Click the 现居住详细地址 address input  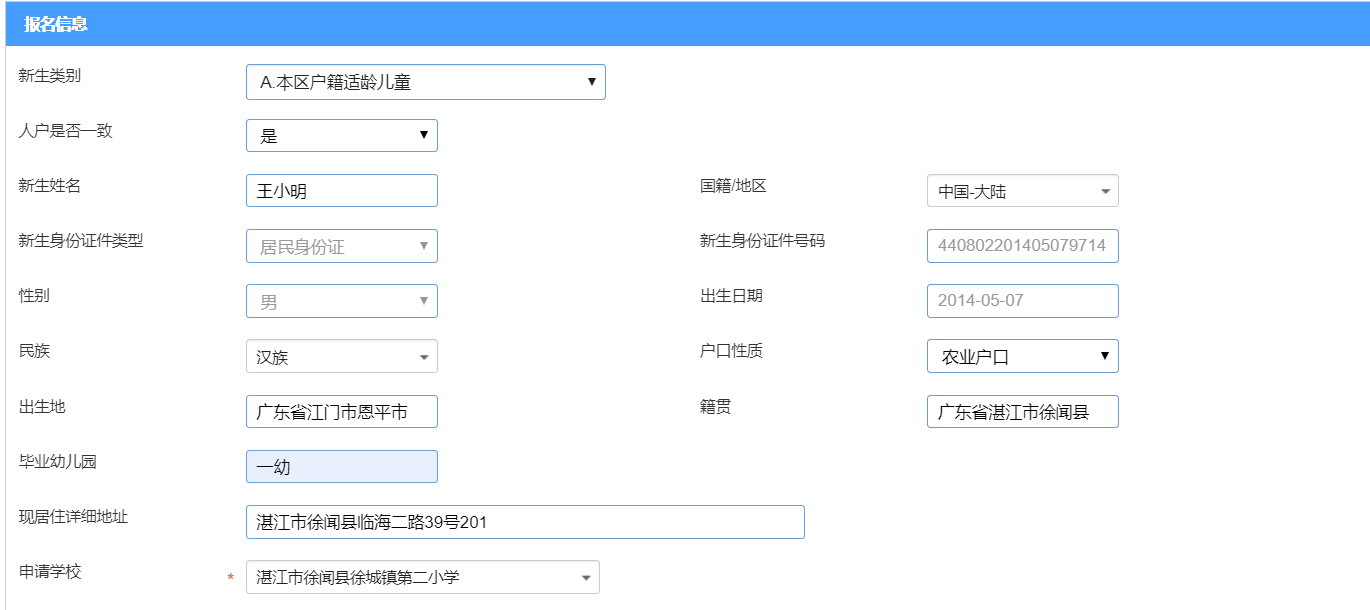[x=524, y=522]
